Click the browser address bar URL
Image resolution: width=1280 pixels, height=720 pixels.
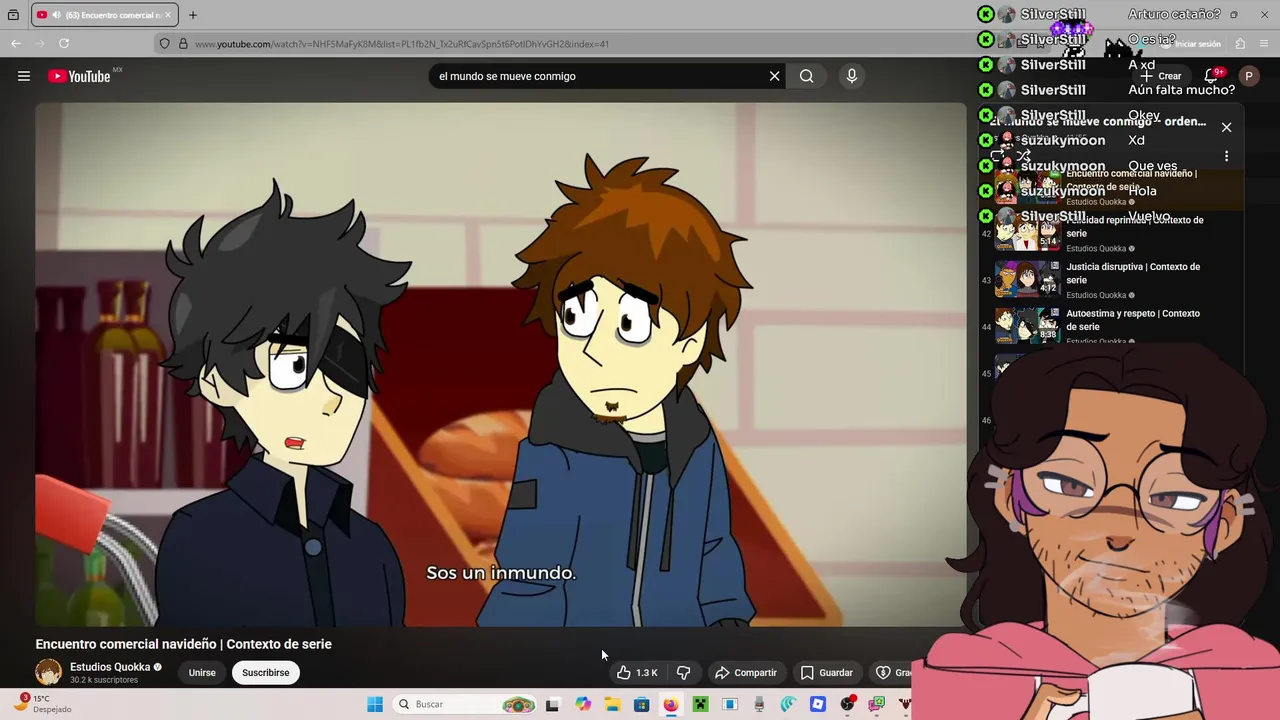click(x=402, y=44)
